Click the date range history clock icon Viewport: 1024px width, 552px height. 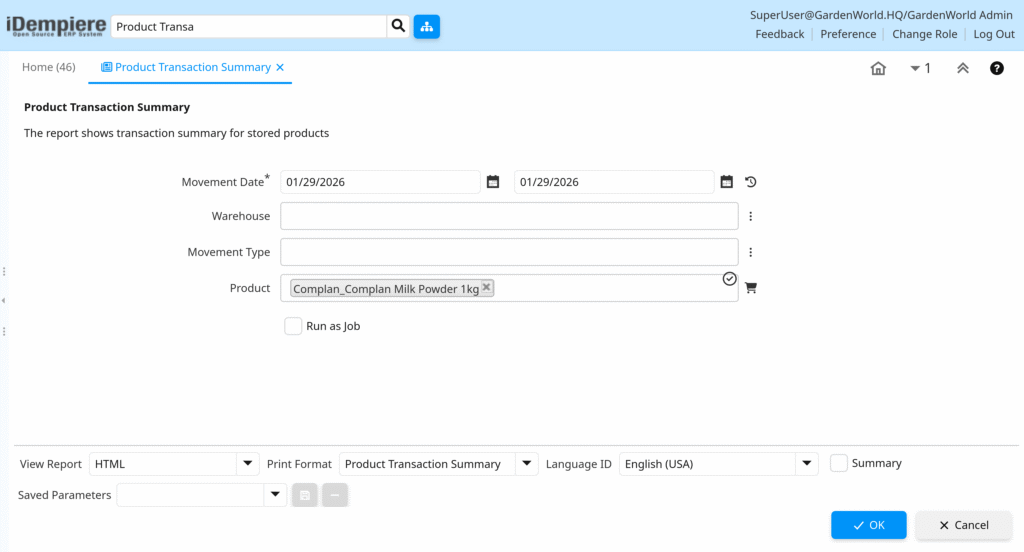[x=750, y=182]
